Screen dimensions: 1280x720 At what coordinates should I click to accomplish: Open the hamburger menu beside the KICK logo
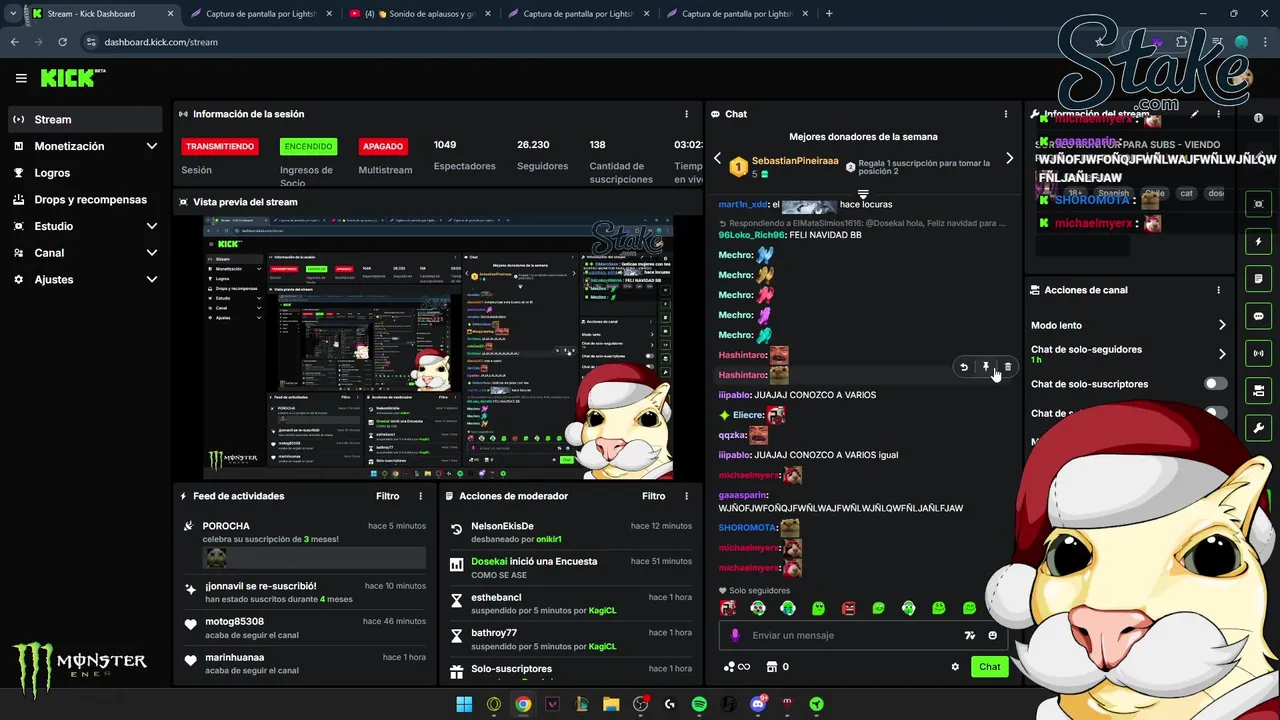(x=21, y=78)
